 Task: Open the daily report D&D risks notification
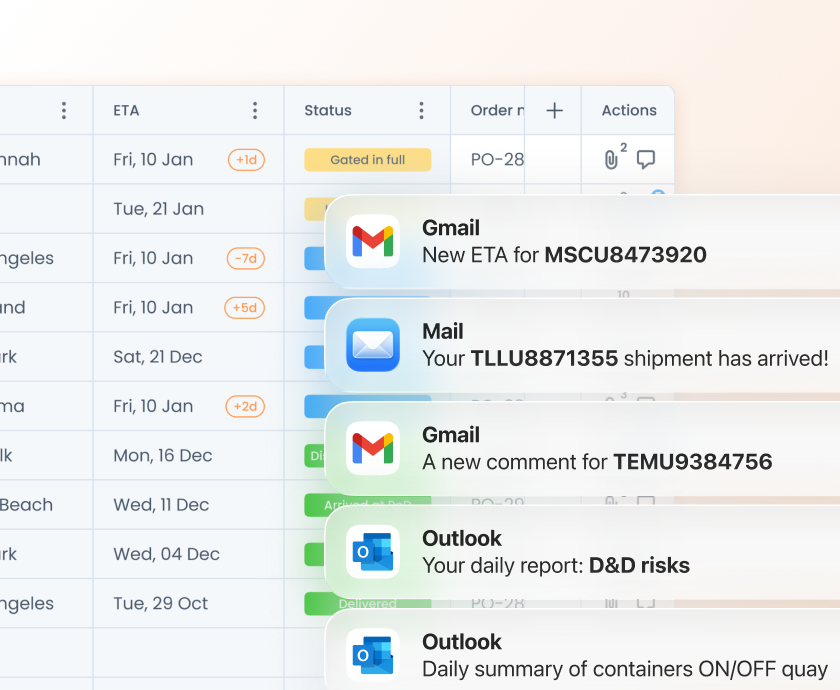pyautogui.click(x=582, y=552)
